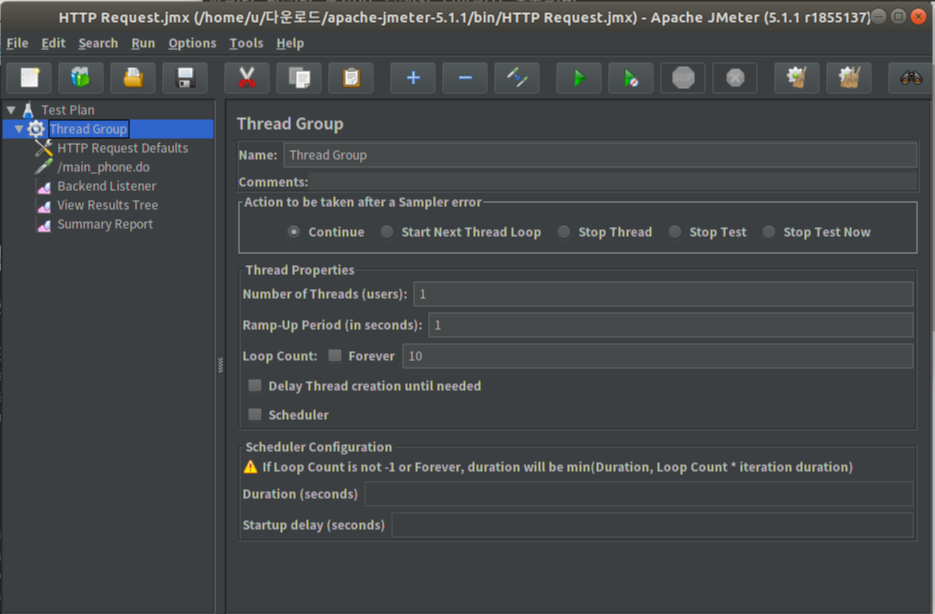The height and width of the screenshot is (614, 935).
Task: Click the Clear All results icon
Action: [x=849, y=78]
